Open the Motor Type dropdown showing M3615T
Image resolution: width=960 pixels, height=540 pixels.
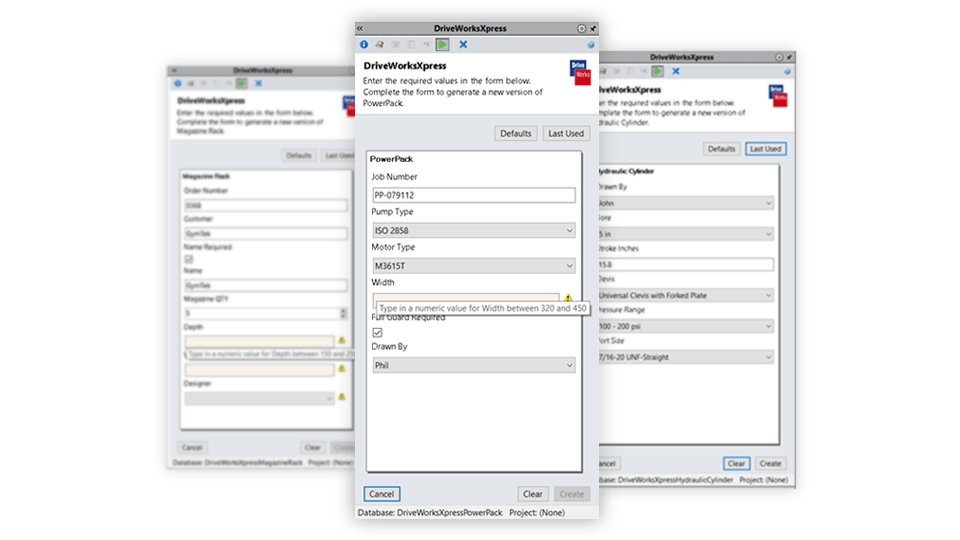click(474, 266)
